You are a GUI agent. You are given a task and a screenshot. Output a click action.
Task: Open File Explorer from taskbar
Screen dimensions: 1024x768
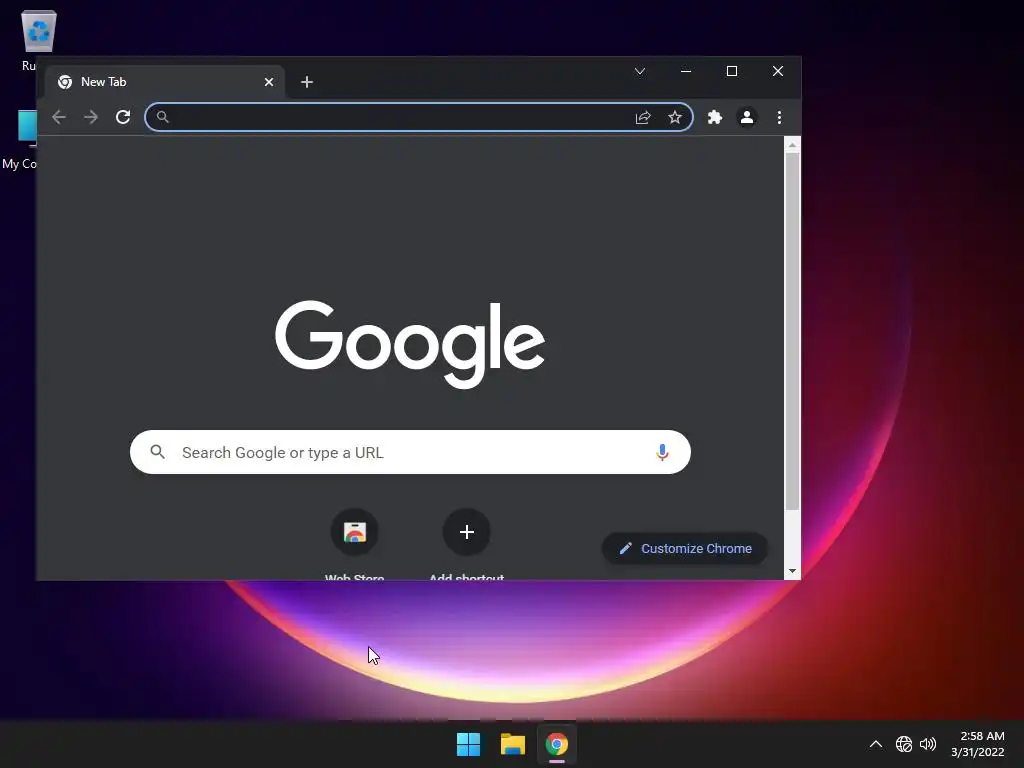[513, 744]
